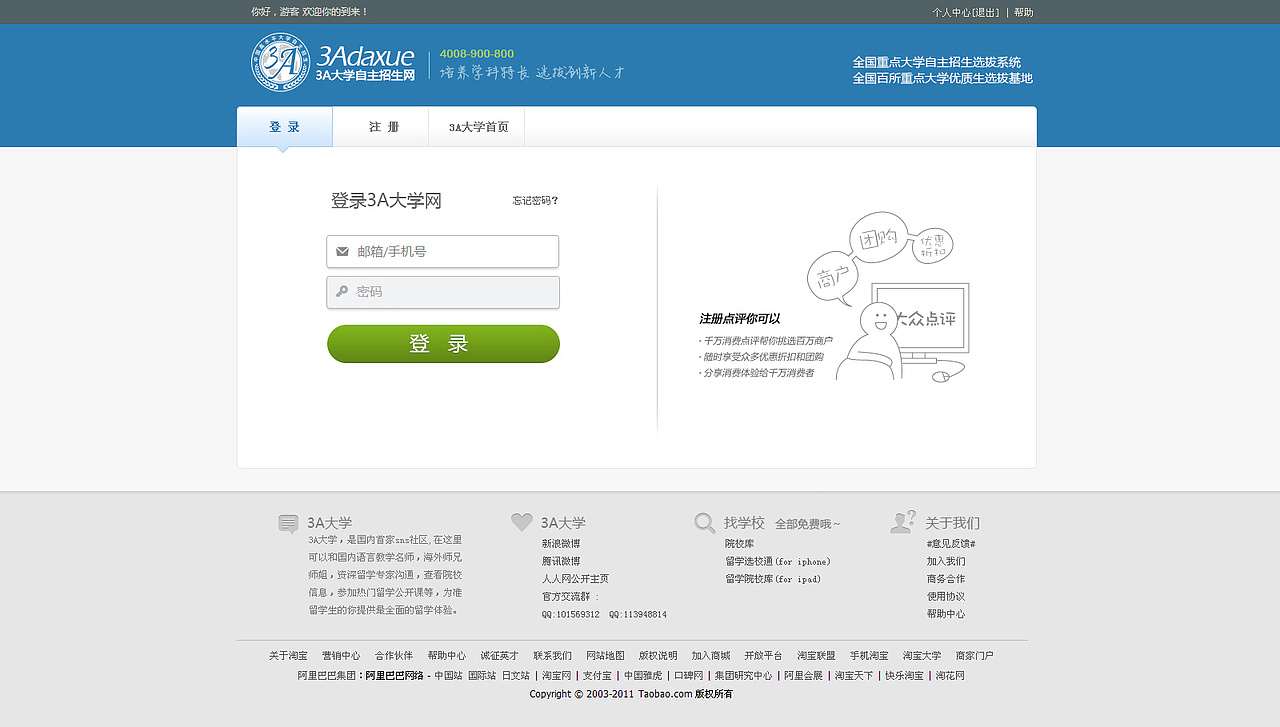
Task: Click the envelope icon in email field
Action: point(342,252)
